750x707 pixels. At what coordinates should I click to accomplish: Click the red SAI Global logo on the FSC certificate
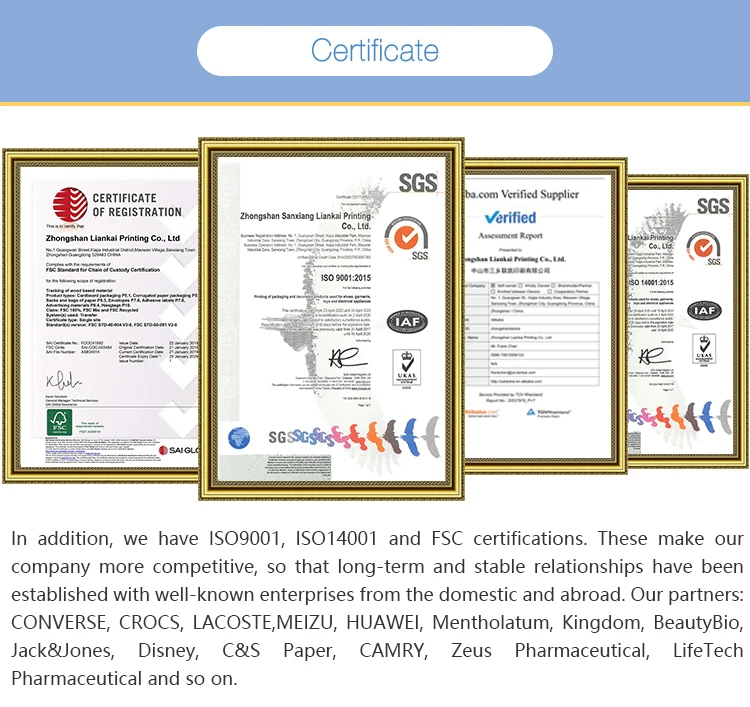point(70,205)
